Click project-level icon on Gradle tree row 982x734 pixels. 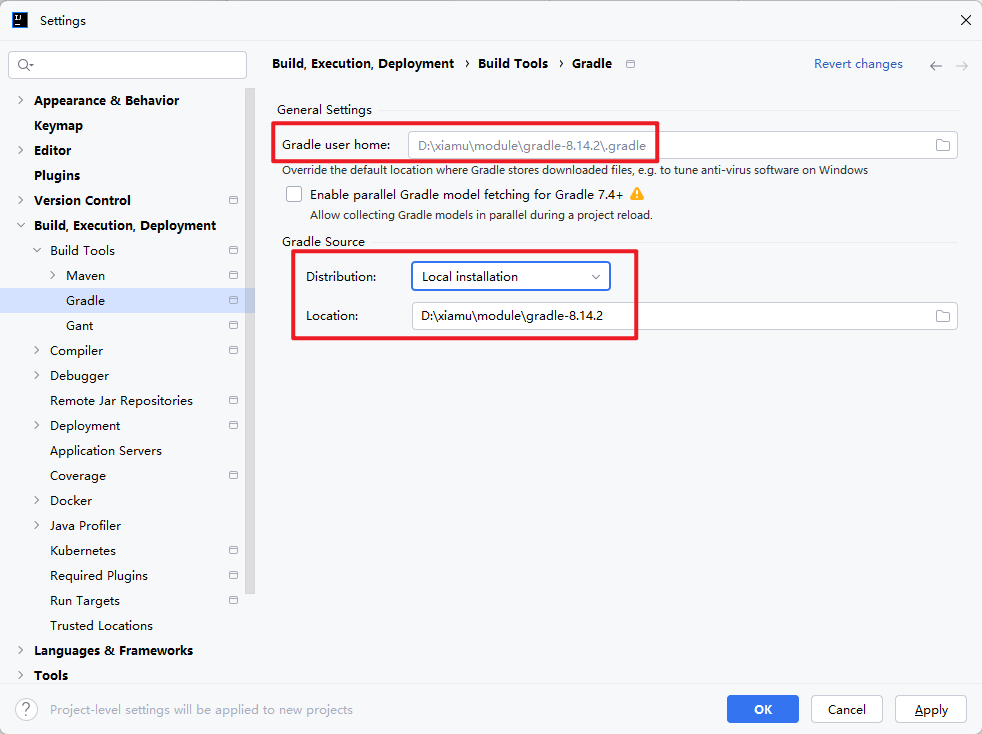(234, 301)
